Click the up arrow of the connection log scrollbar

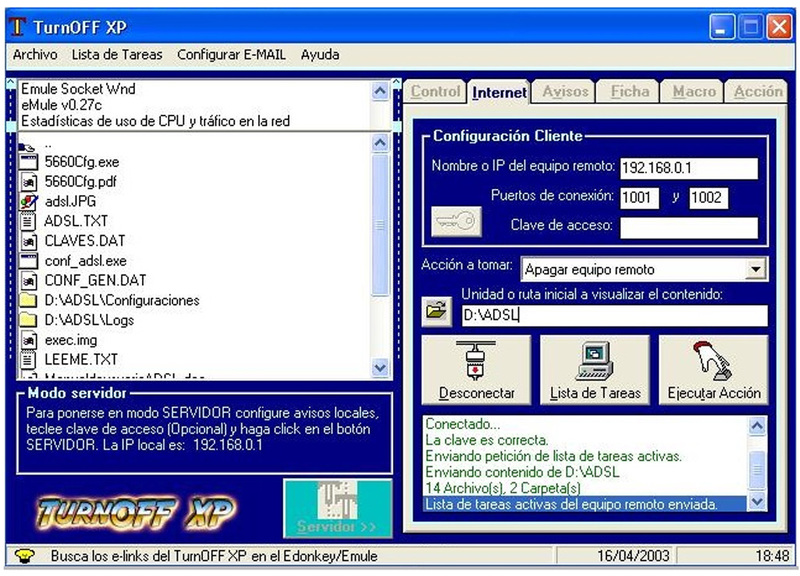[757, 425]
